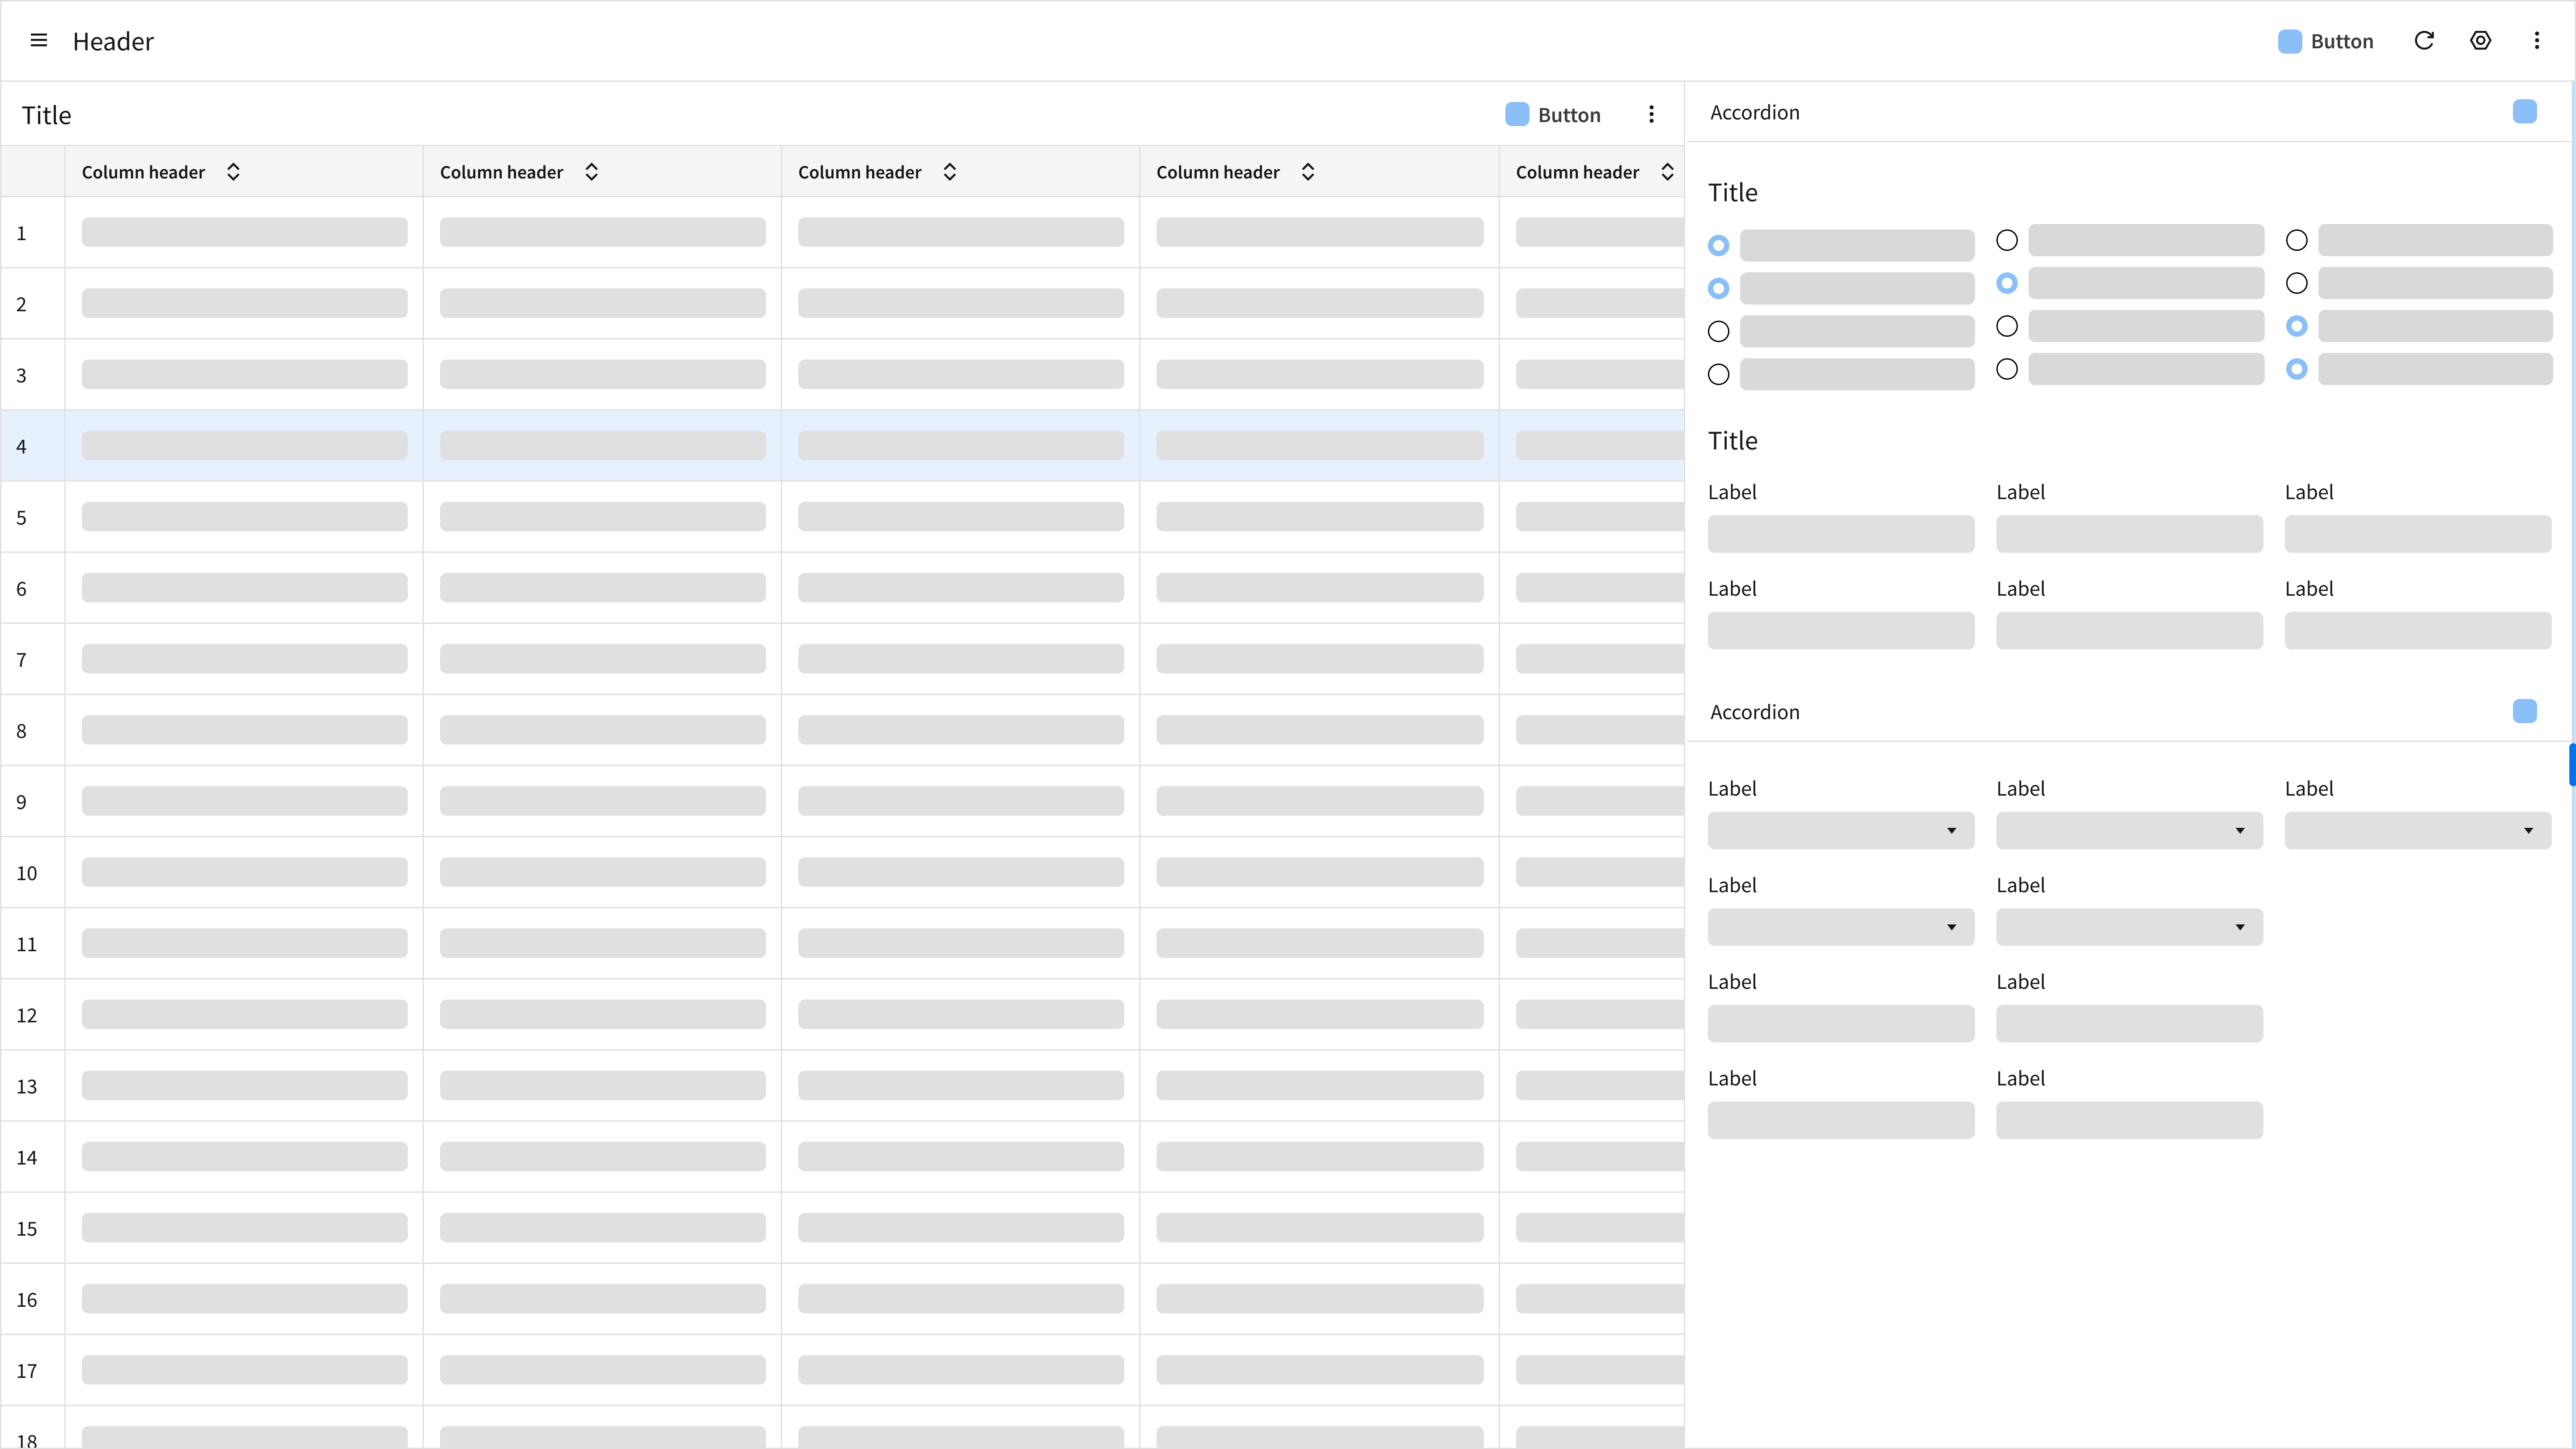This screenshot has width=2576, height=1449.
Task: Open the settings icon in top header
Action: (x=2480, y=41)
